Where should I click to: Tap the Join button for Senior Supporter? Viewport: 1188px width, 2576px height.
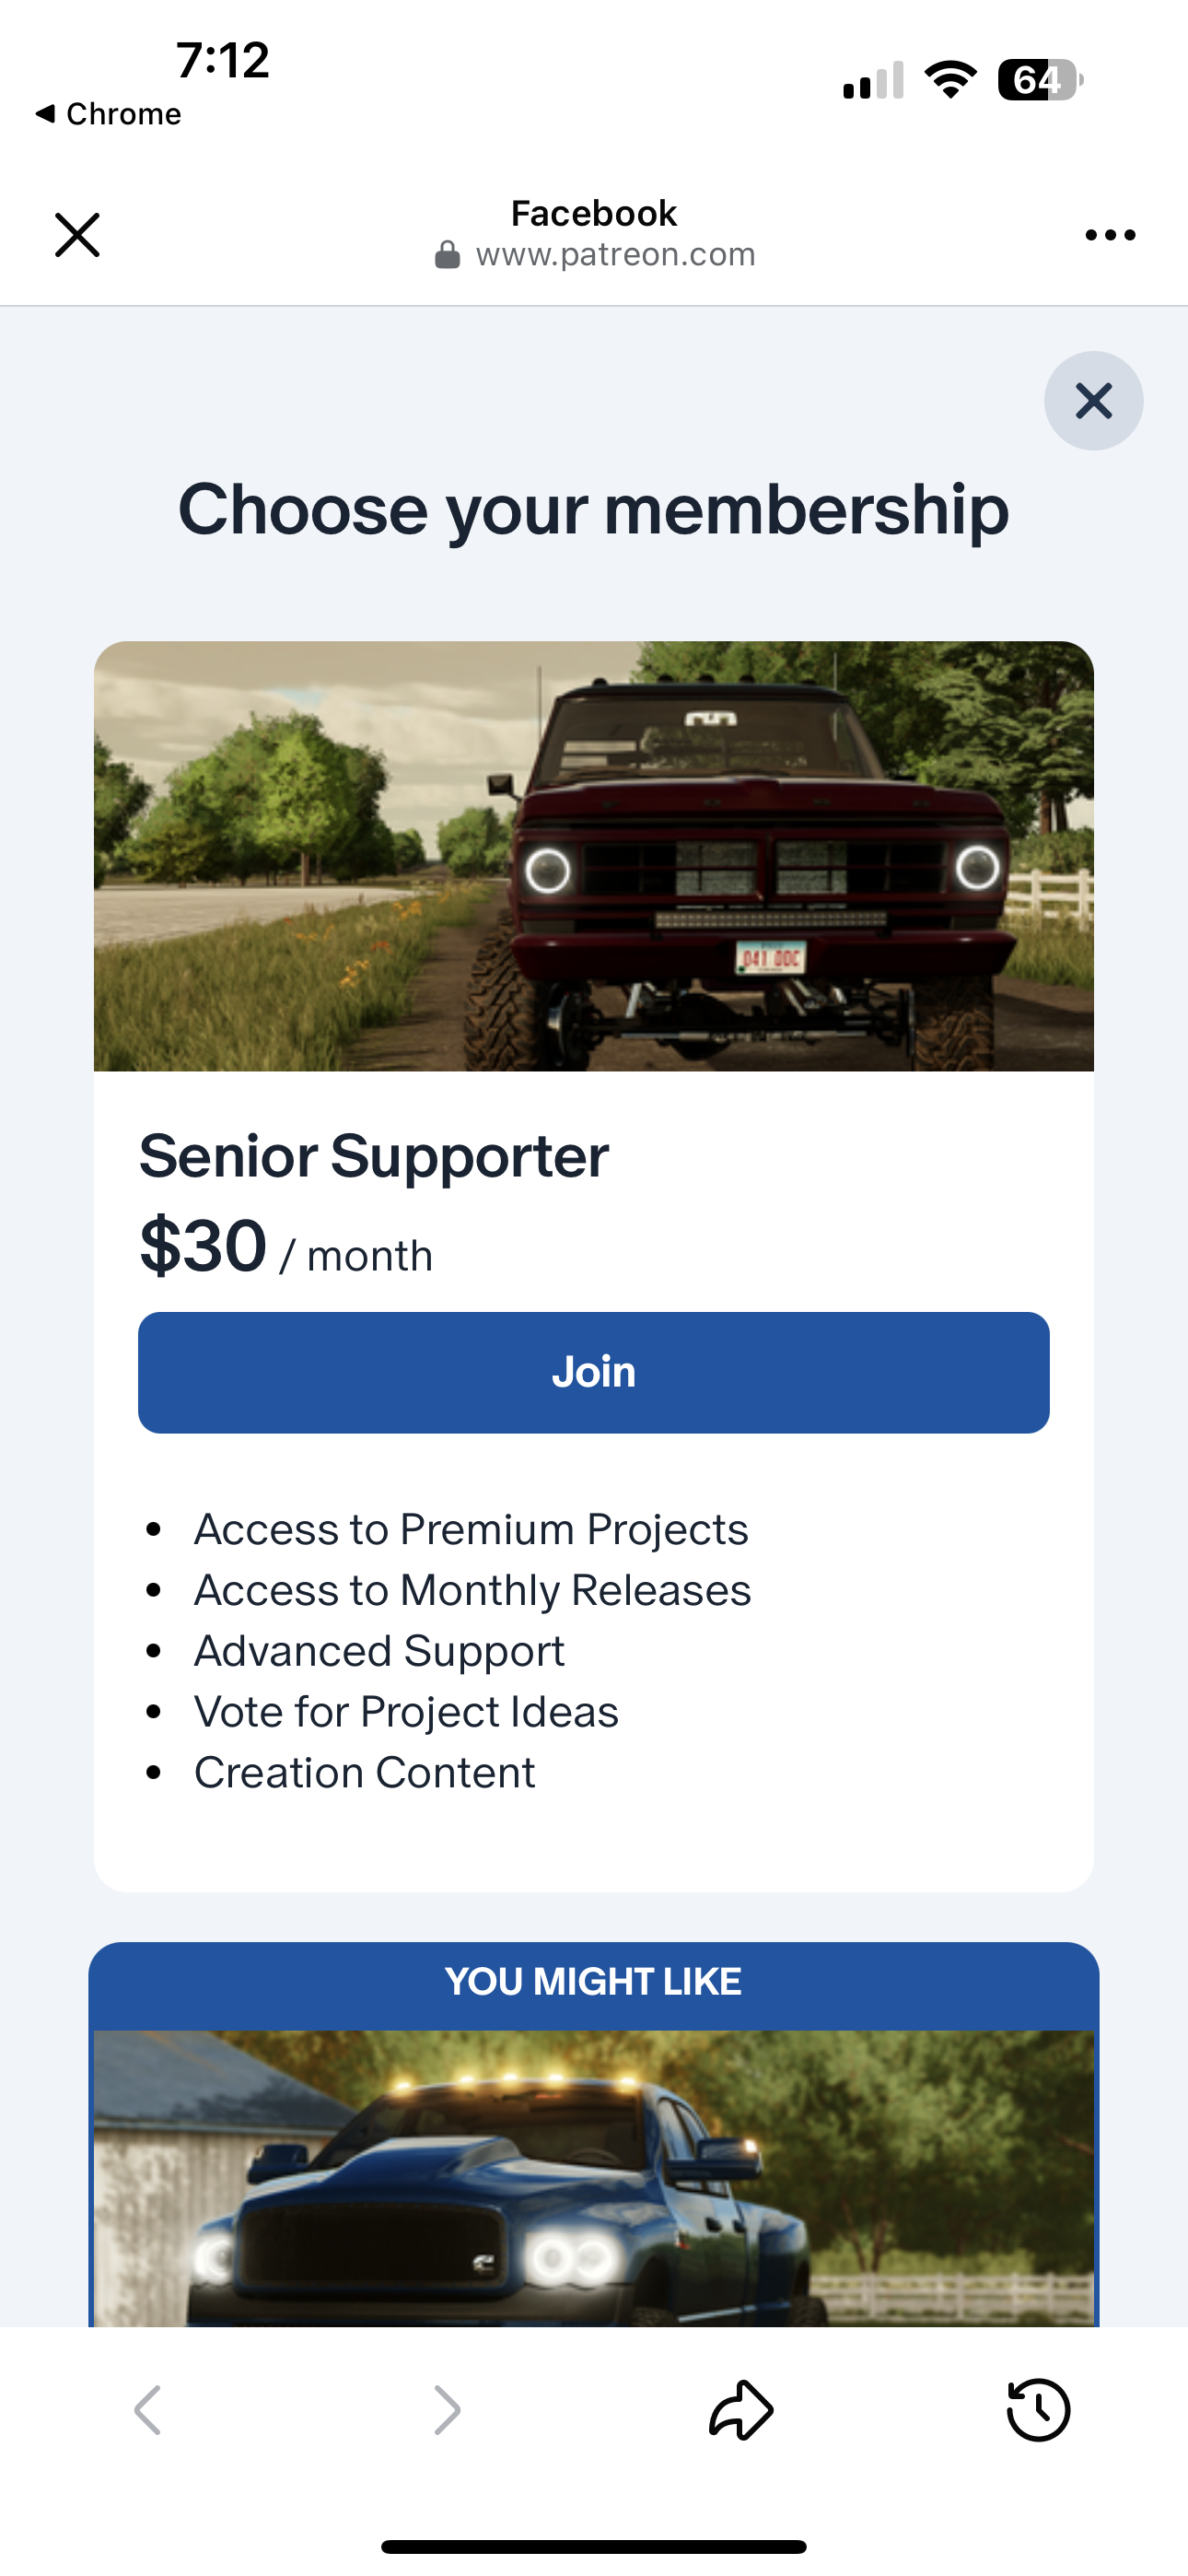(x=593, y=1372)
